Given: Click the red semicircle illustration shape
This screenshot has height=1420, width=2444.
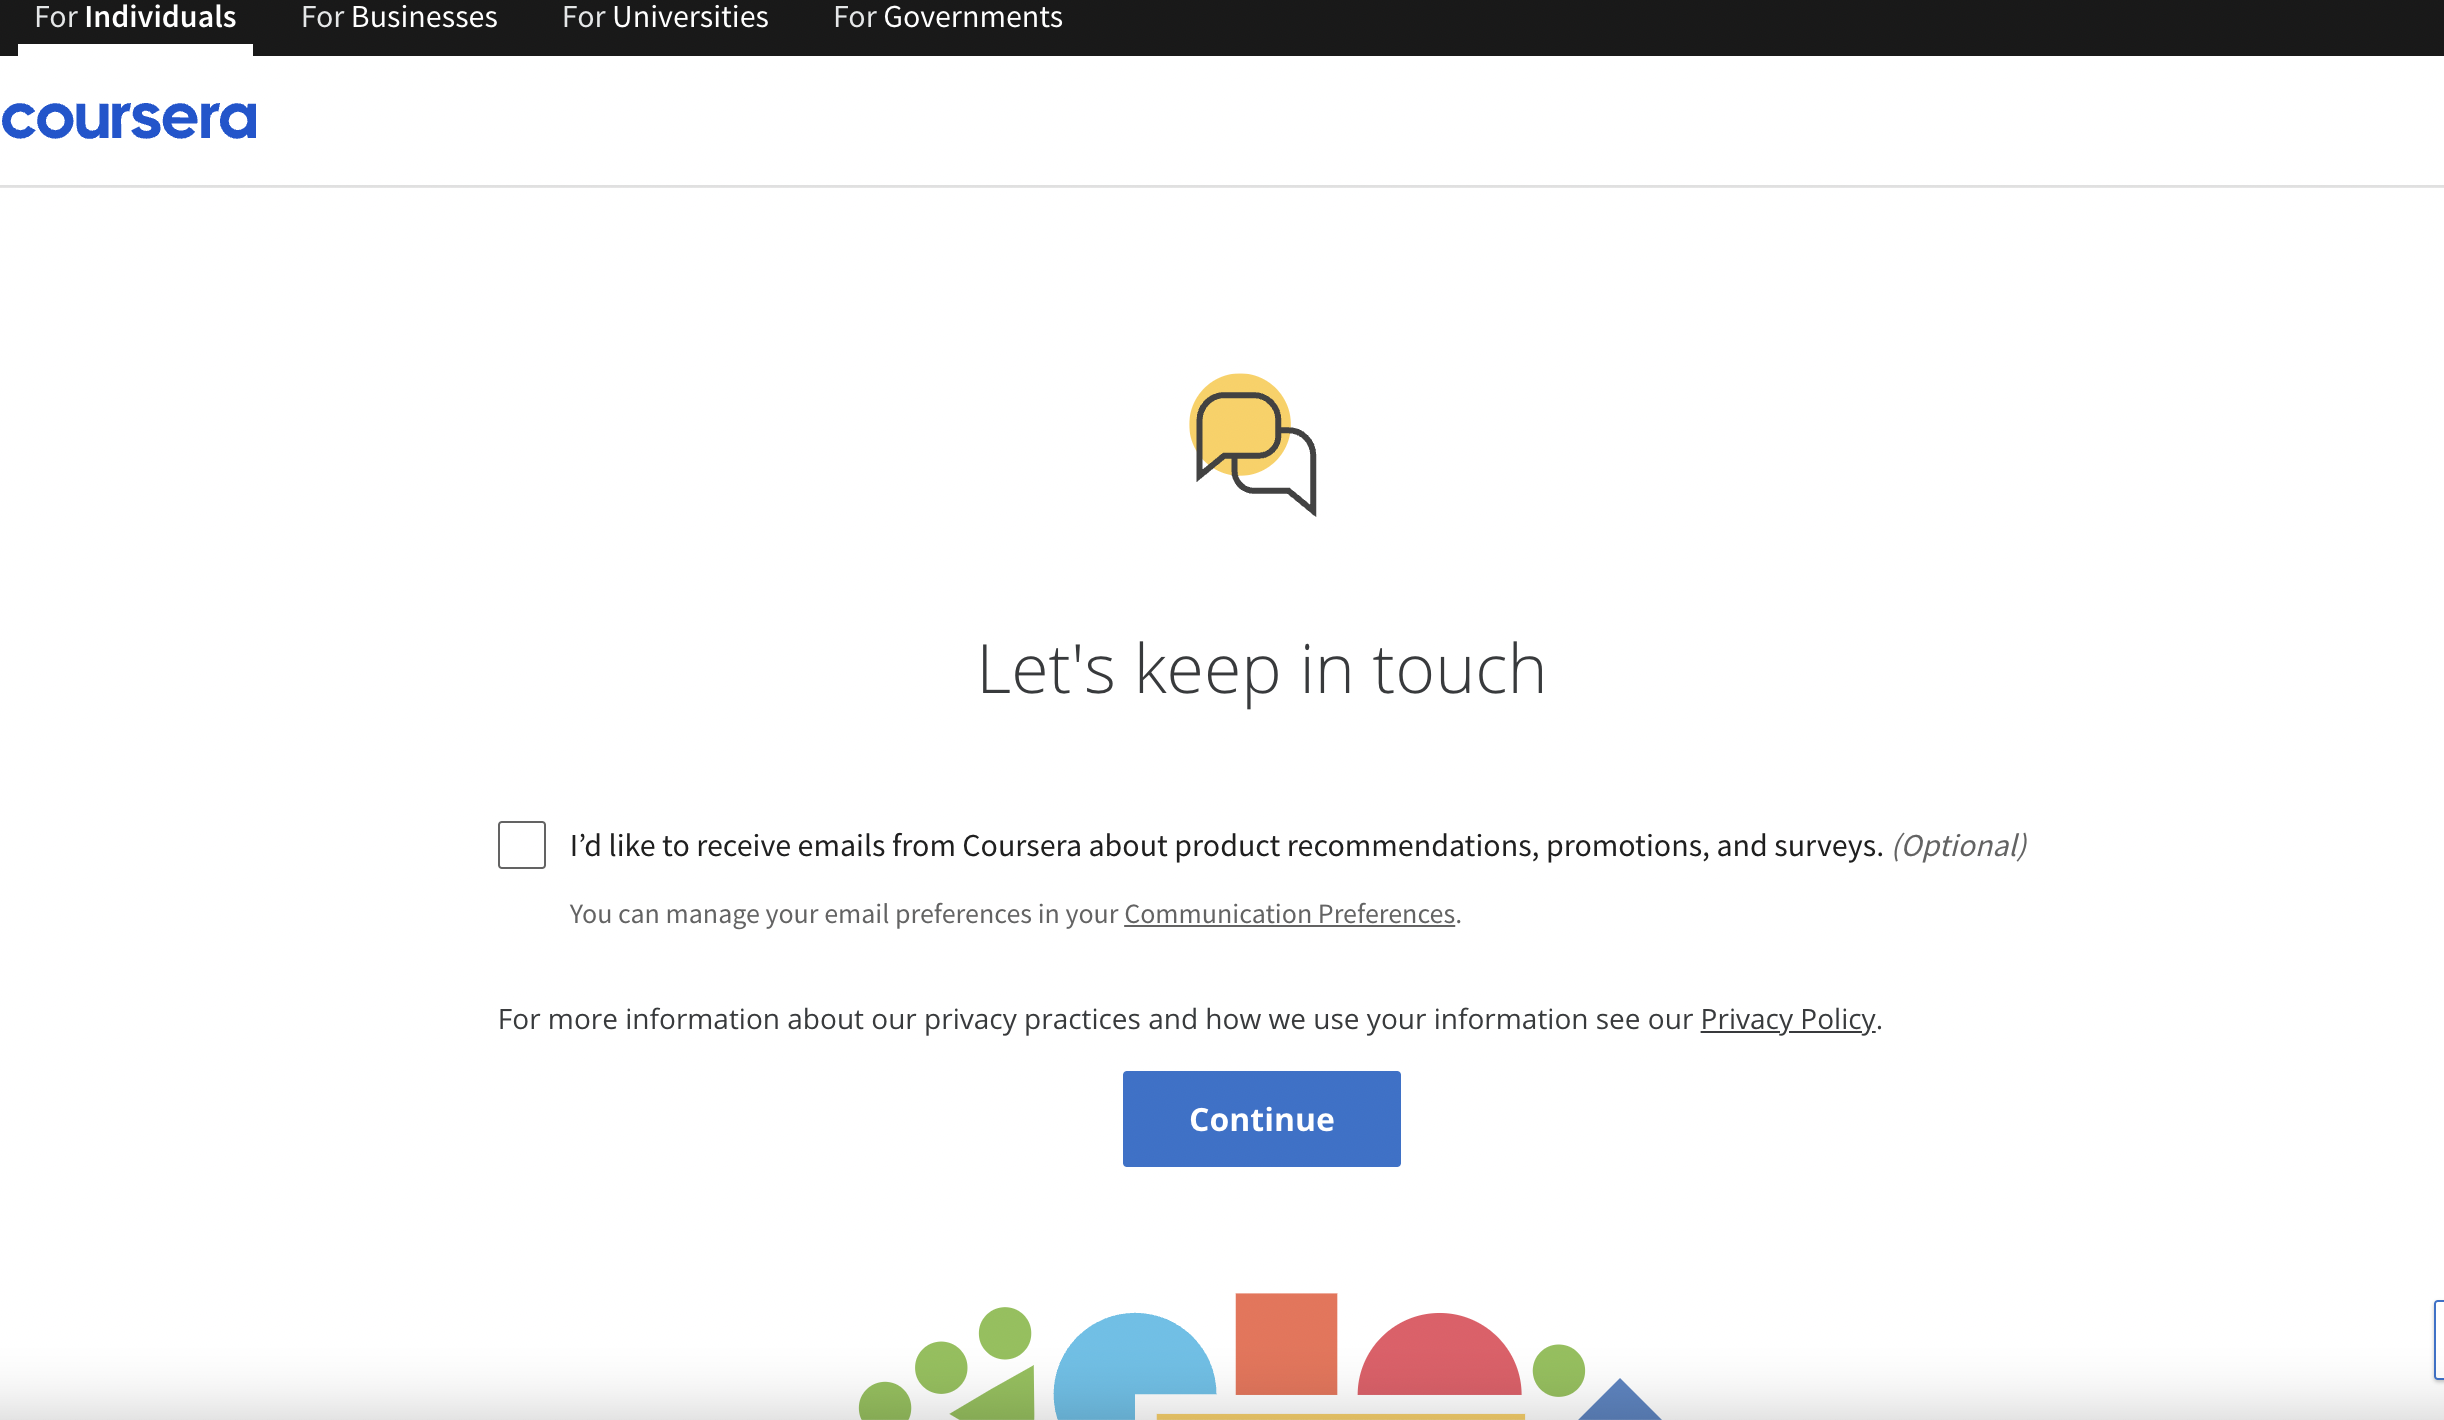Looking at the screenshot, I should tap(1439, 1359).
